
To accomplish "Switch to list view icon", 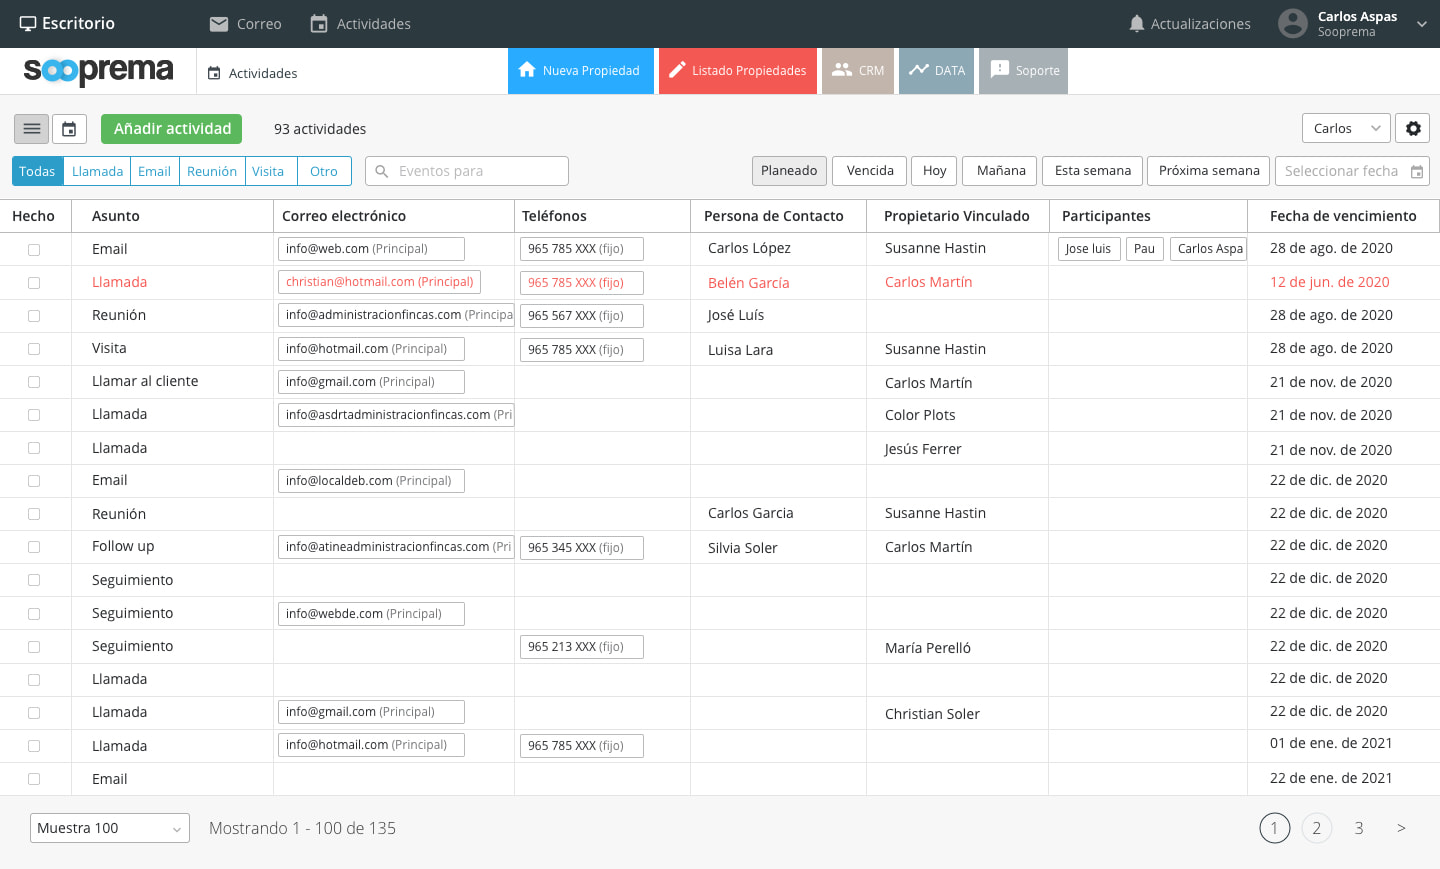I will pos(31,129).
